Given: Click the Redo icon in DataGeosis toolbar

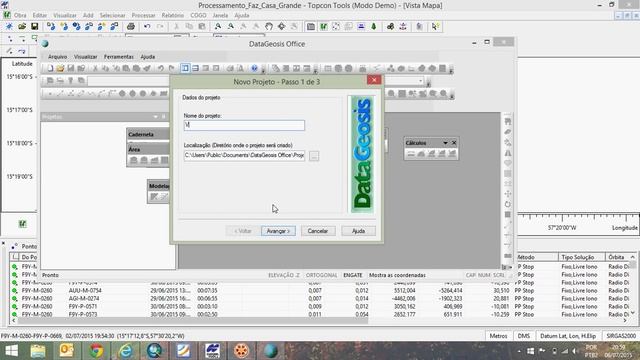Looking at the screenshot, I should click(171, 68).
